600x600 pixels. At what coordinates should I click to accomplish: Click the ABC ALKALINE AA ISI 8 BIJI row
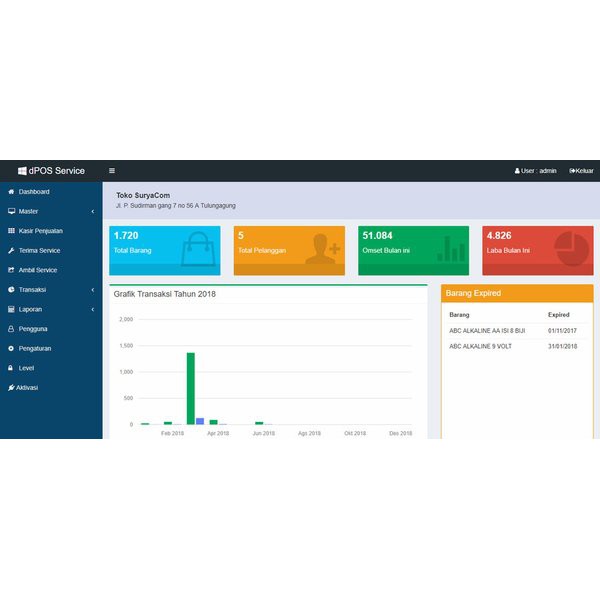(517, 331)
